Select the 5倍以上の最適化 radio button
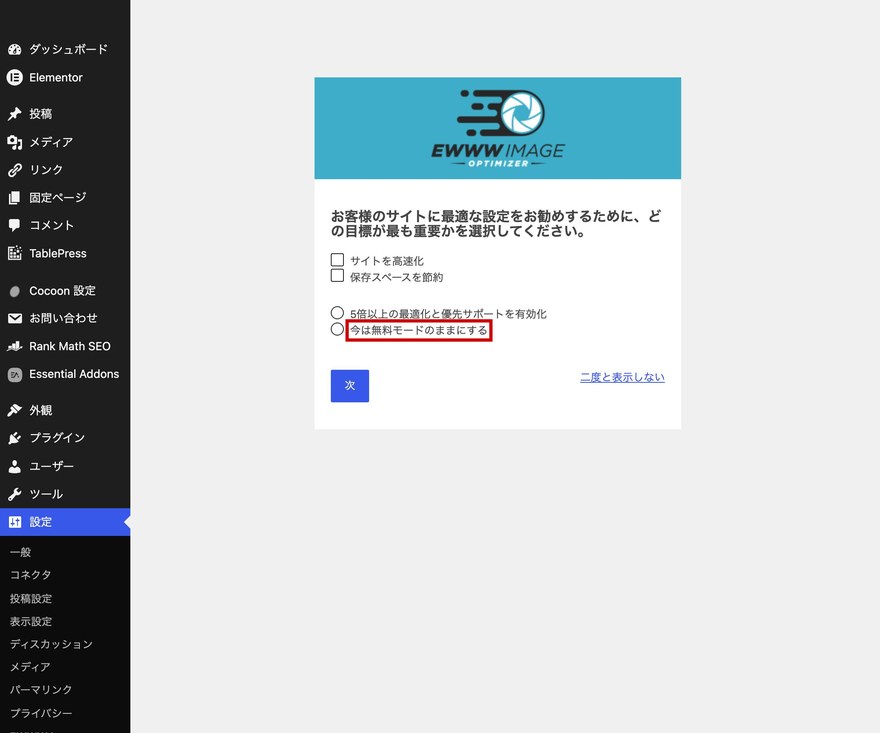 [337, 313]
